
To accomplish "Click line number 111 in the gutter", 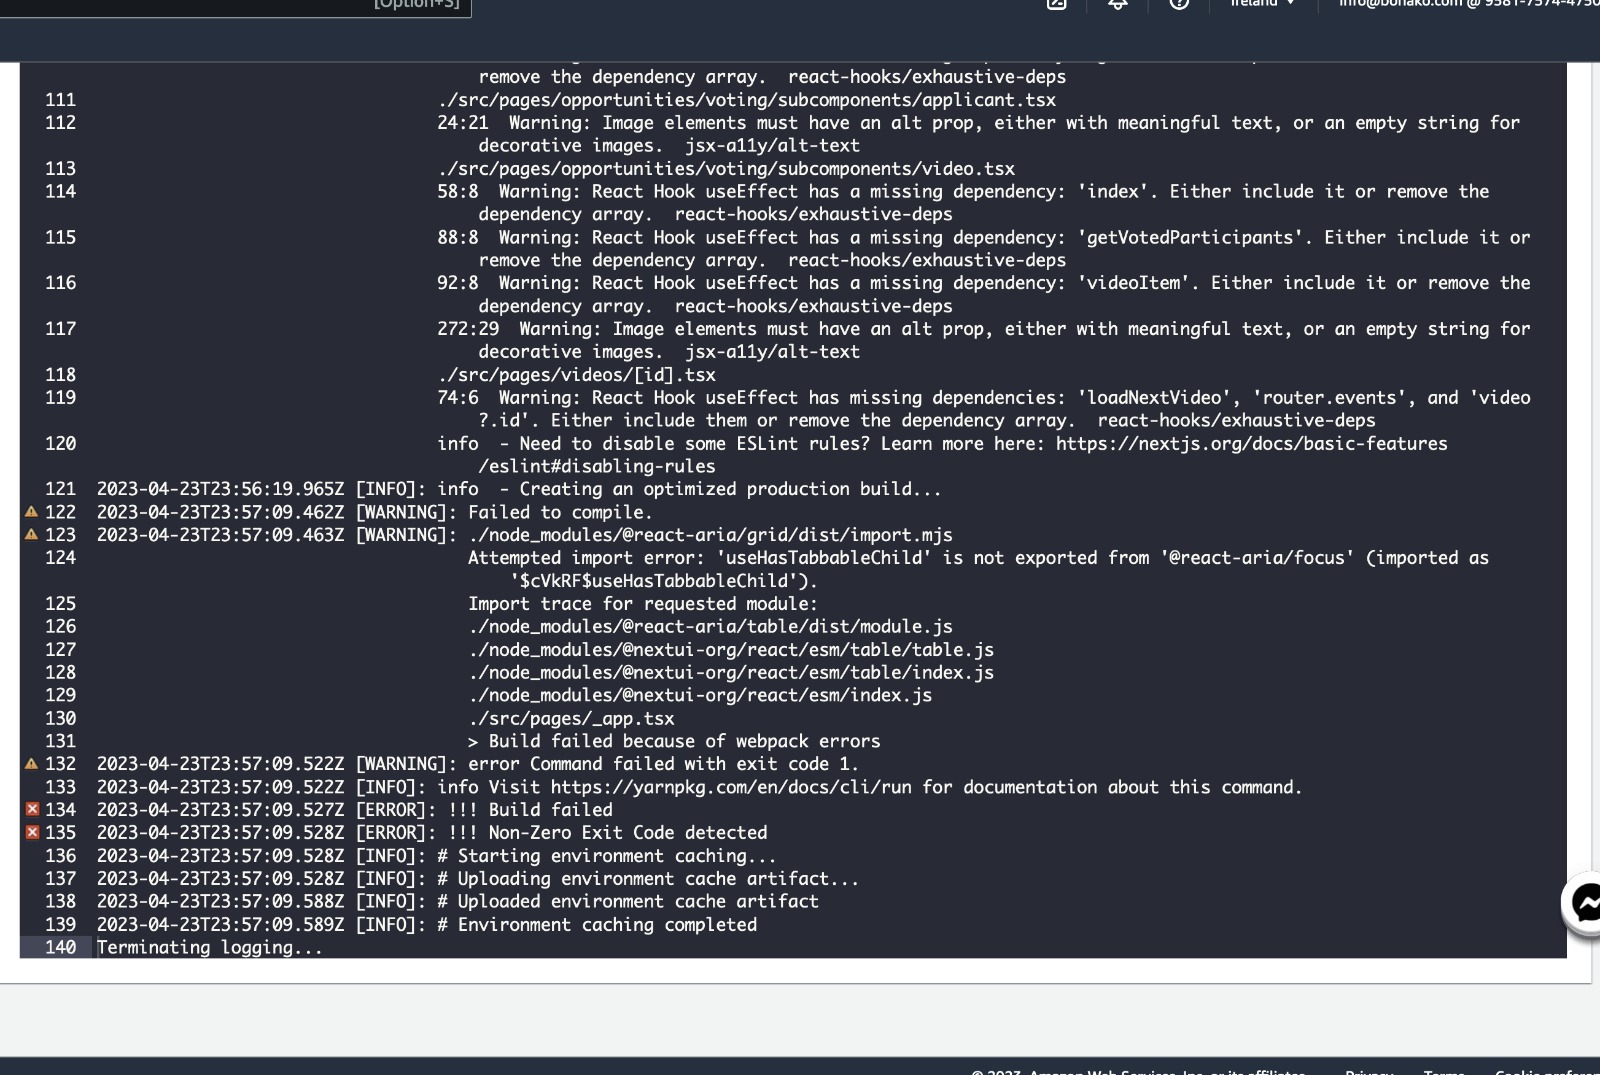I will pyautogui.click(x=60, y=100).
